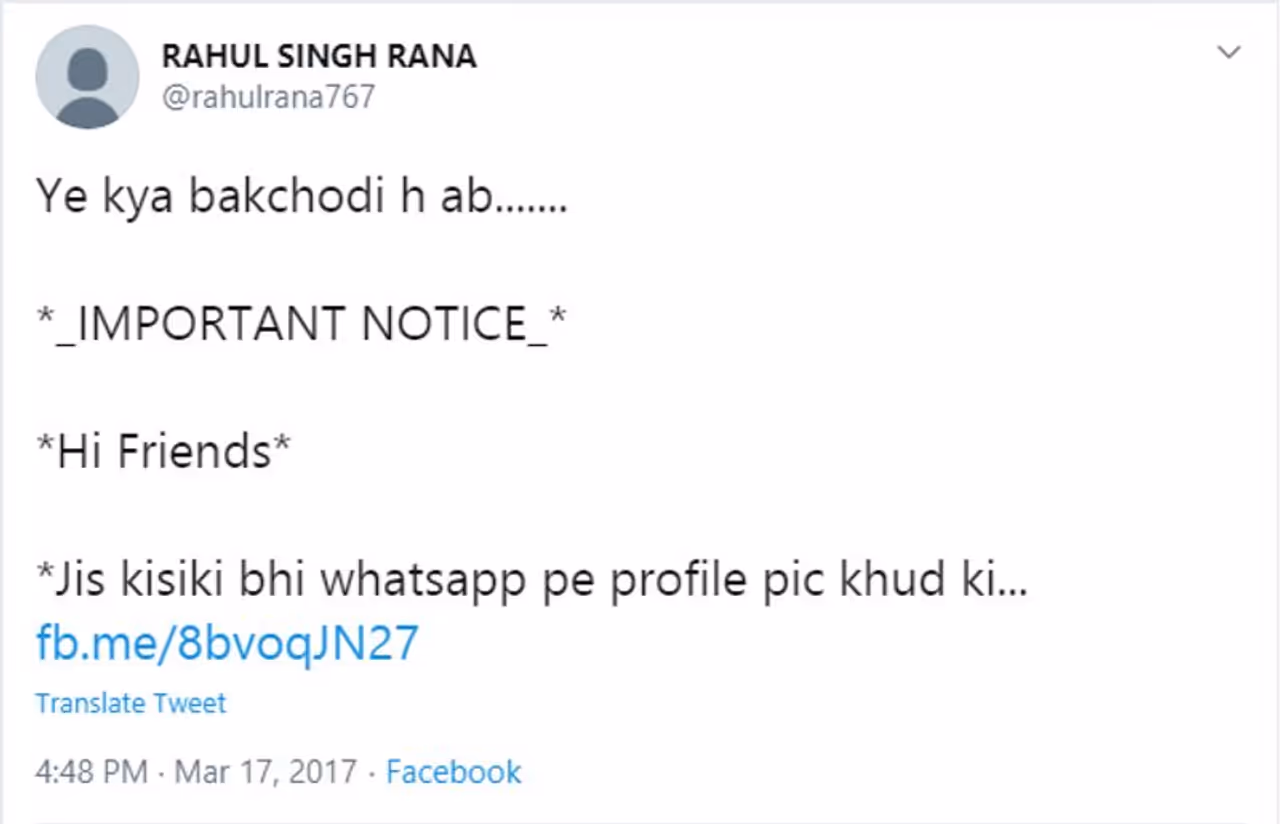Click the word "Friends" in the tweet
The width and height of the screenshot is (1280, 824).
196,452
